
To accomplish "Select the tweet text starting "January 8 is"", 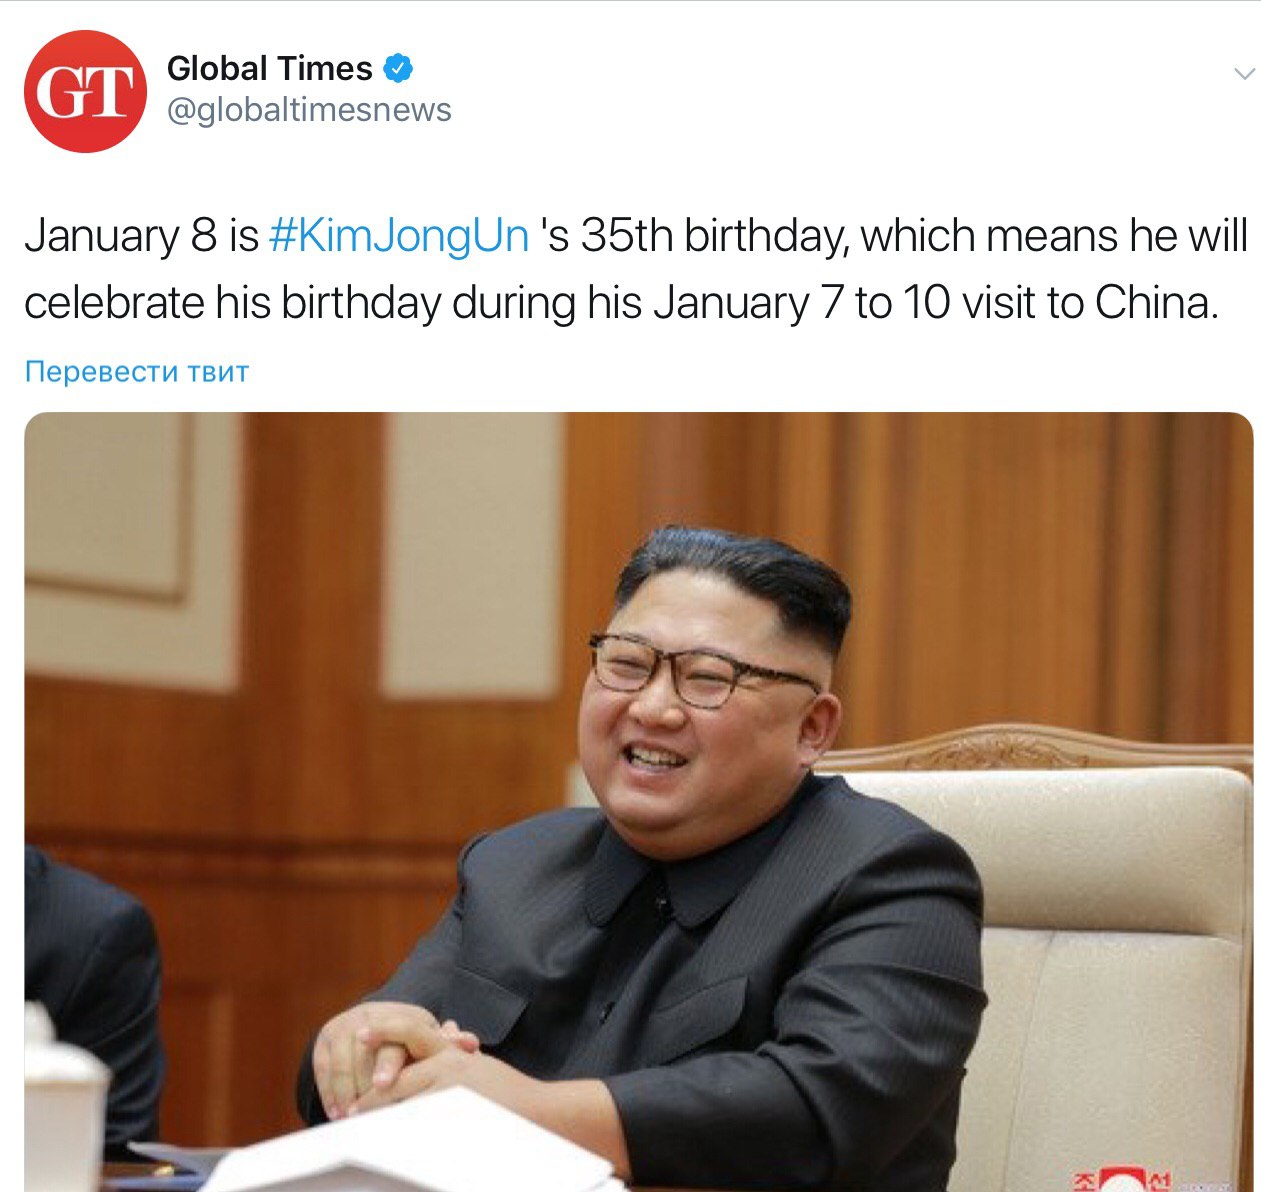I will click(636, 269).
